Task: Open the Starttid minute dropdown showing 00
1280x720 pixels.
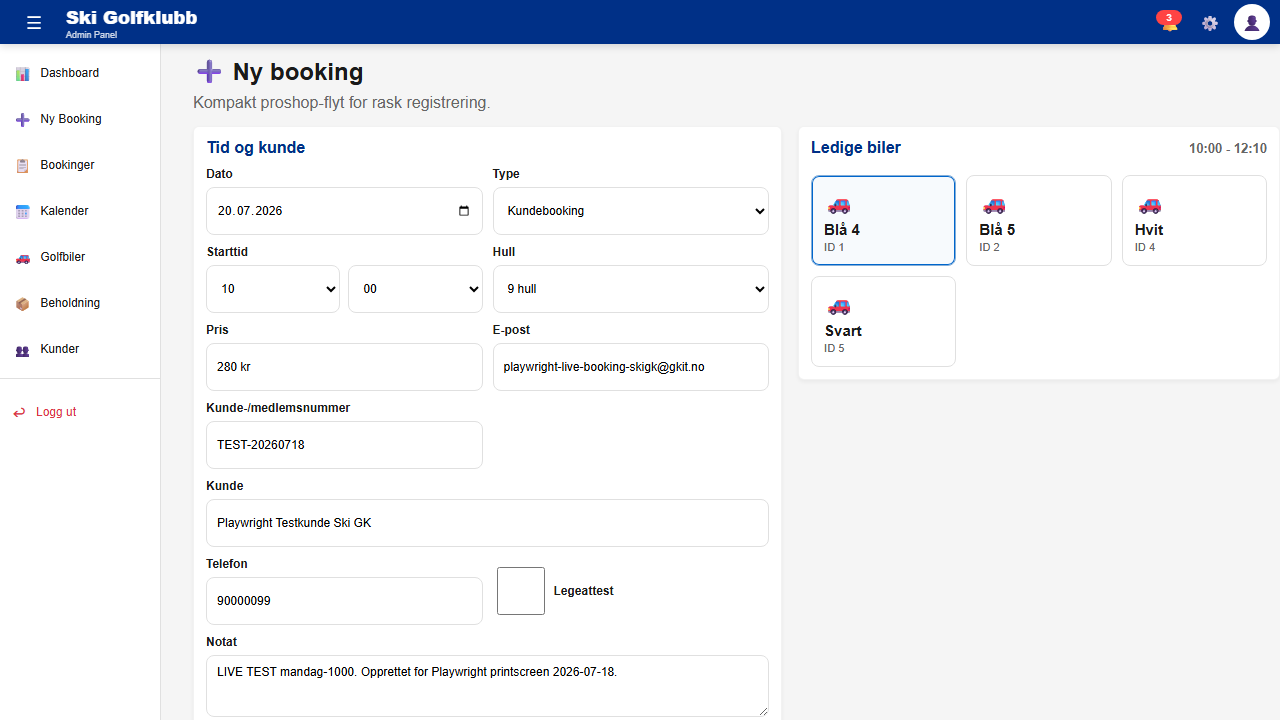Action: 415,289
